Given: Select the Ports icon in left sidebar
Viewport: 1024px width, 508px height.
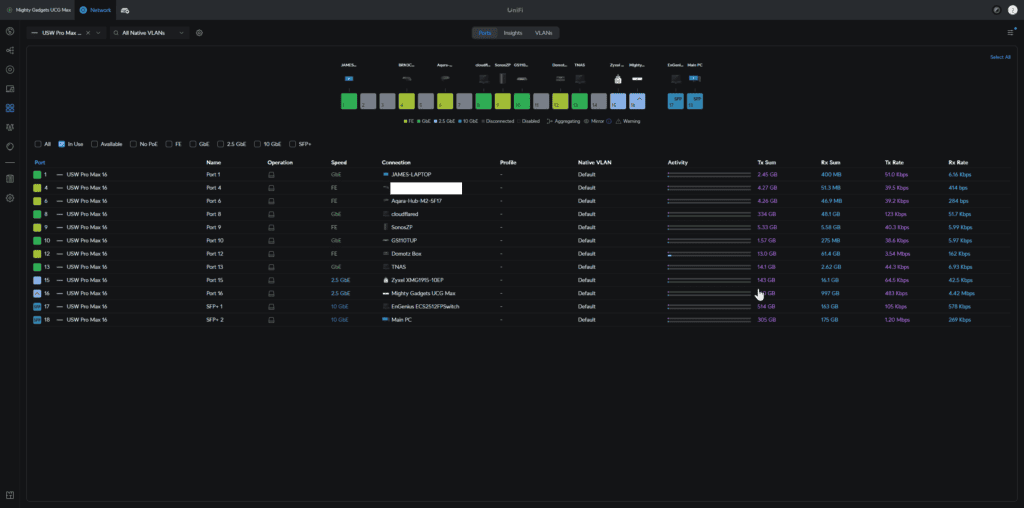Looking at the screenshot, I should pos(10,108).
